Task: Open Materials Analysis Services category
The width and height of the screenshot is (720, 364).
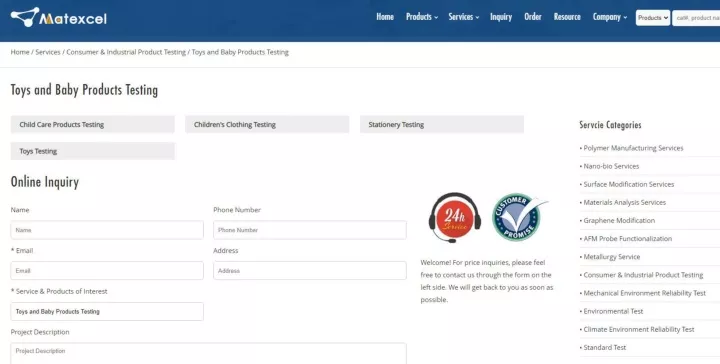Action: coord(624,202)
